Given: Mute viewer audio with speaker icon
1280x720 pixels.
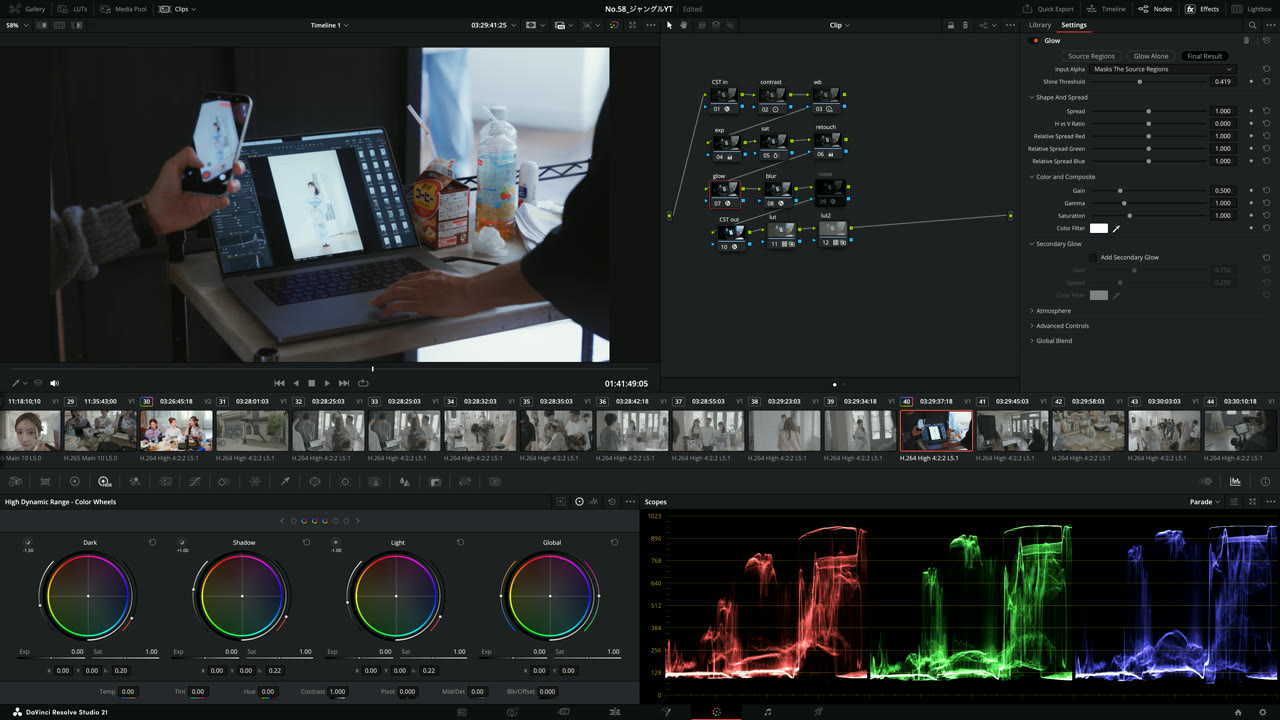Looking at the screenshot, I should click(54, 383).
